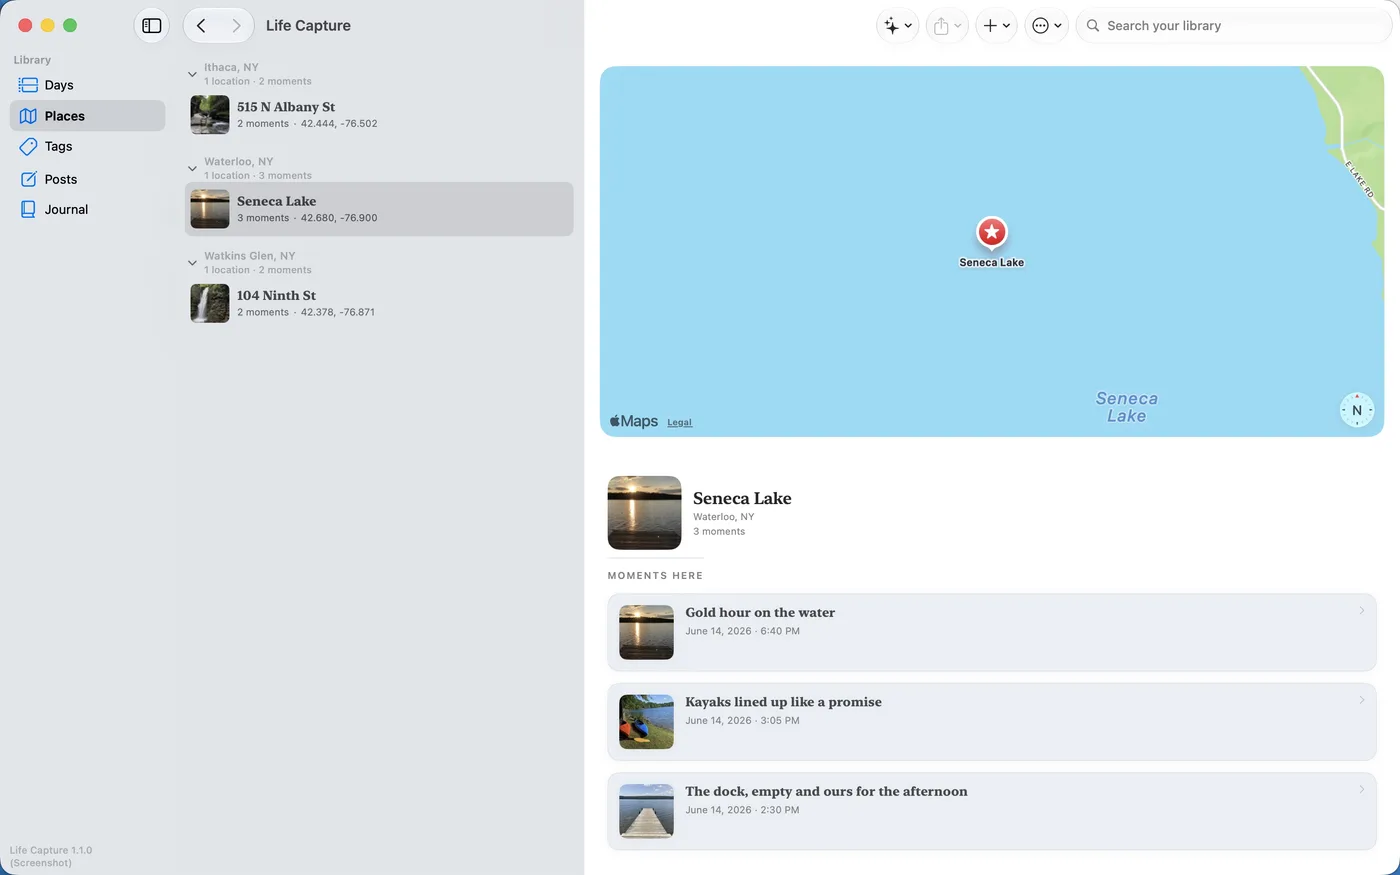The width and height of the screenshot is (1400, 875).
Task: Open the sparkle AI actions menu
Action: coord(897,26)
